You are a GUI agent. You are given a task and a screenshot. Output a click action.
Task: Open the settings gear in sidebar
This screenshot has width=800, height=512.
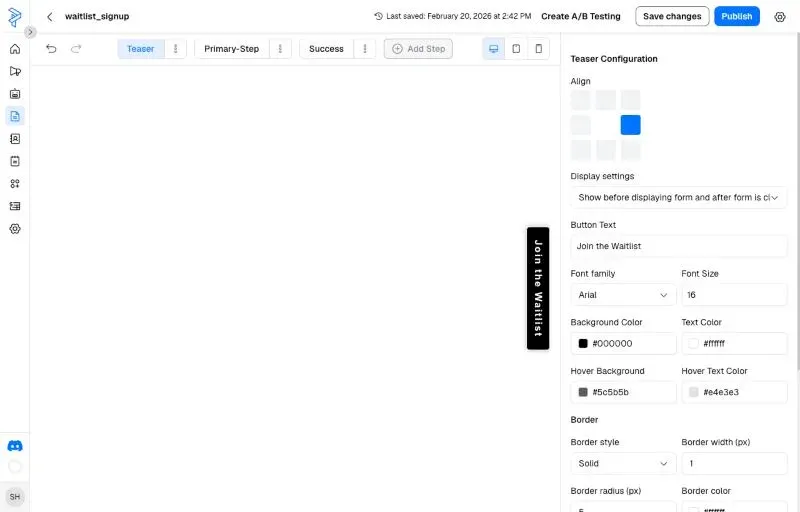[x=15, y=228]
